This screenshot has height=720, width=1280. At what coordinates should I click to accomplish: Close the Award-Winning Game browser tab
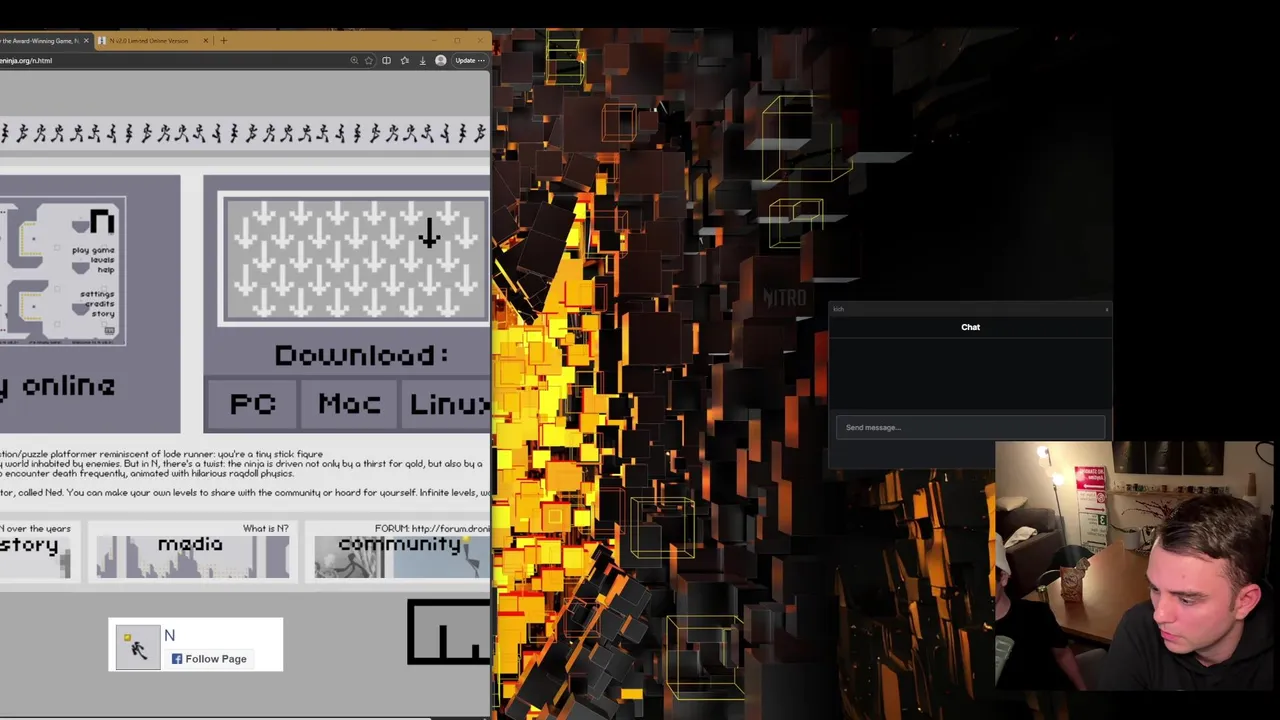pyautogui.click(x=86, y=41)
